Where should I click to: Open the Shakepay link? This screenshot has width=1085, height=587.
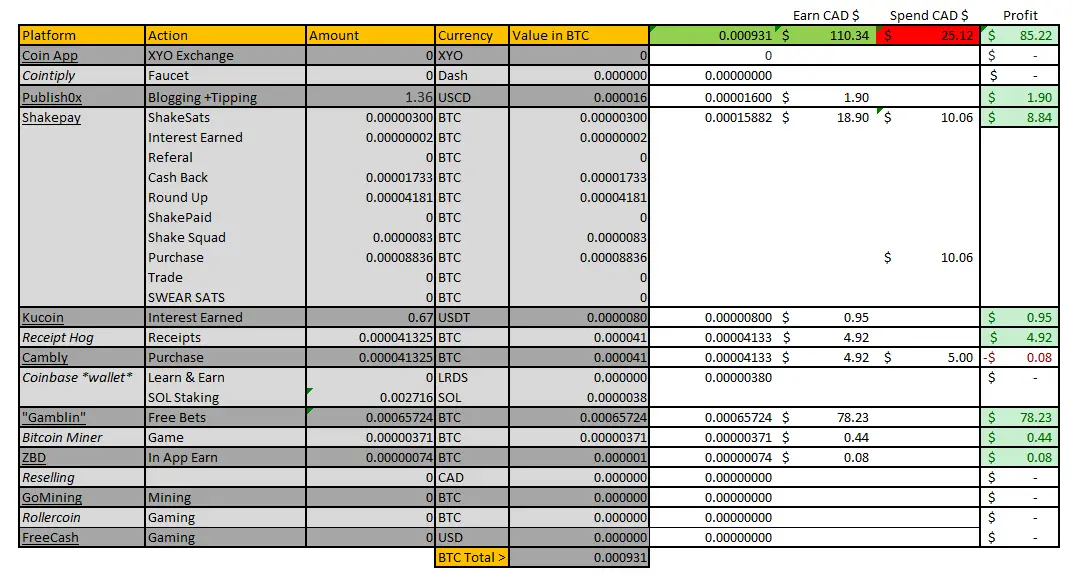[51, 118]
